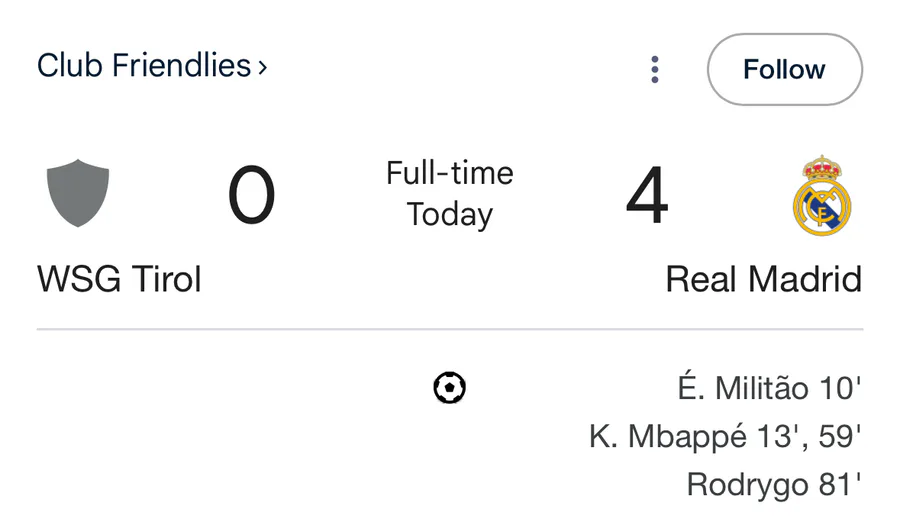Image resolution: width=900 pixels, height=525 pixels.
Task: Click Real Madrid's score of 4
Action: [647, 196]
